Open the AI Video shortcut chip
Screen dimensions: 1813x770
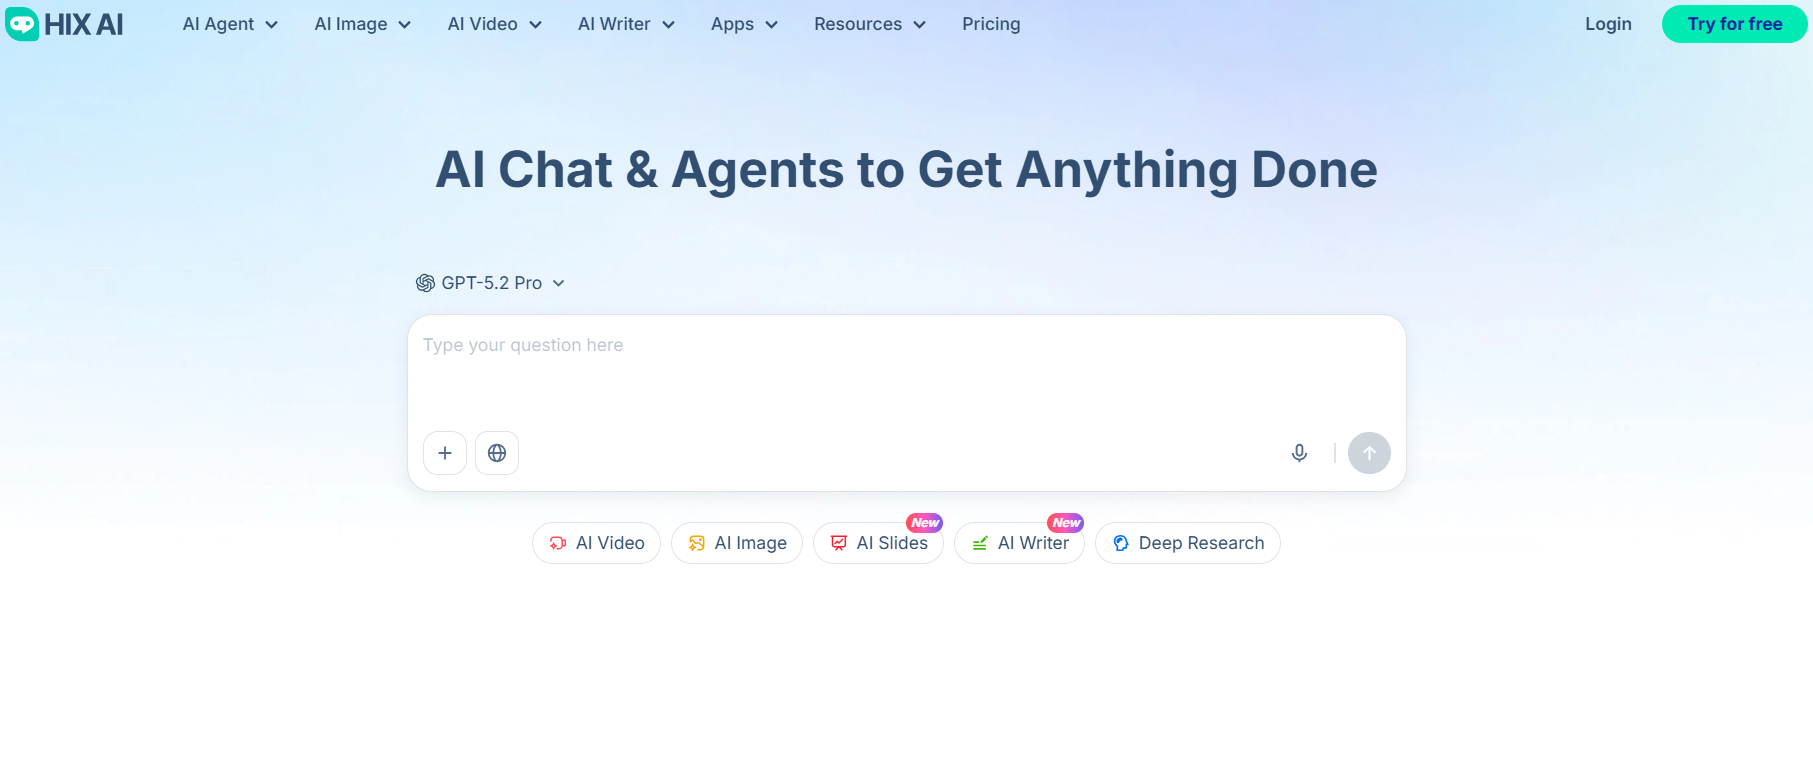[x=597, y=543]
